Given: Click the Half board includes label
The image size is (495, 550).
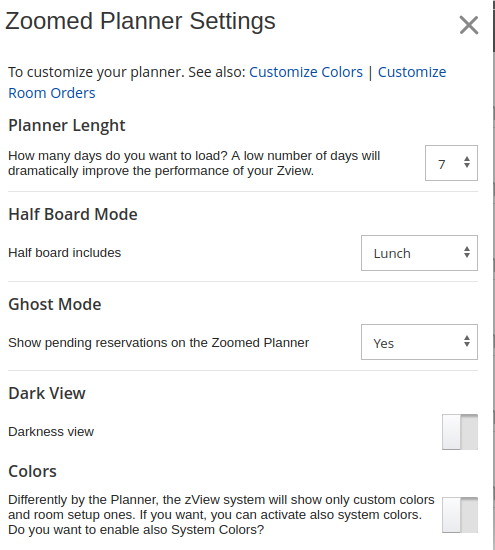Looking at the screenshot, I should [65, 253].
